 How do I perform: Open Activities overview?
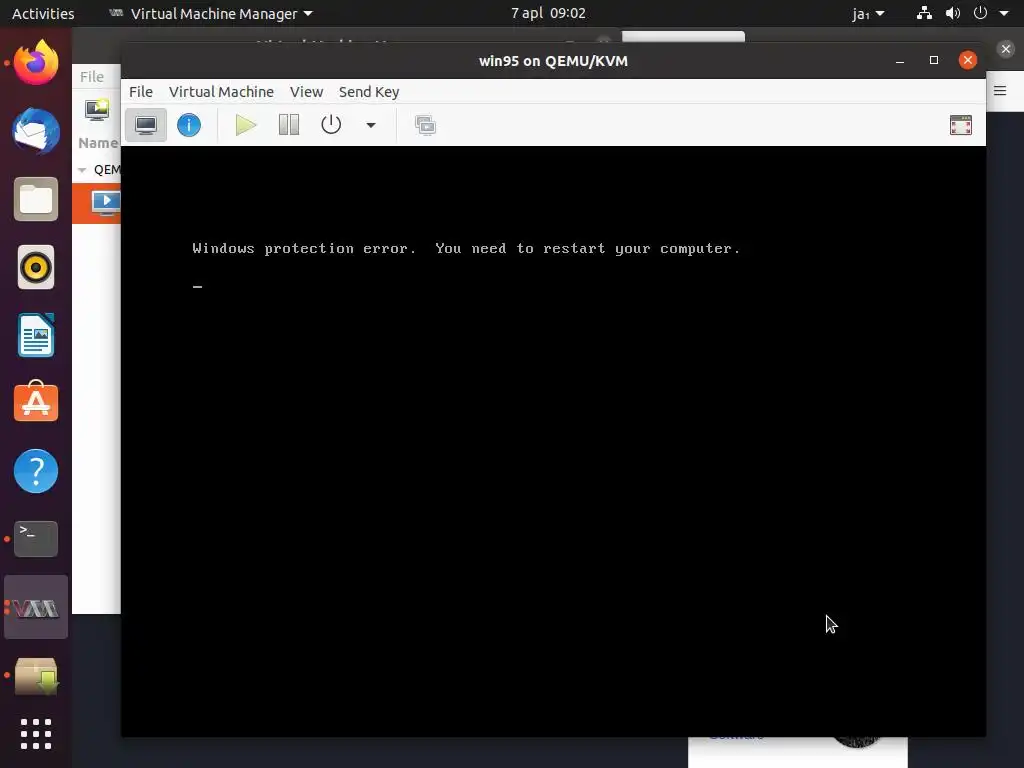click(43, 13)
